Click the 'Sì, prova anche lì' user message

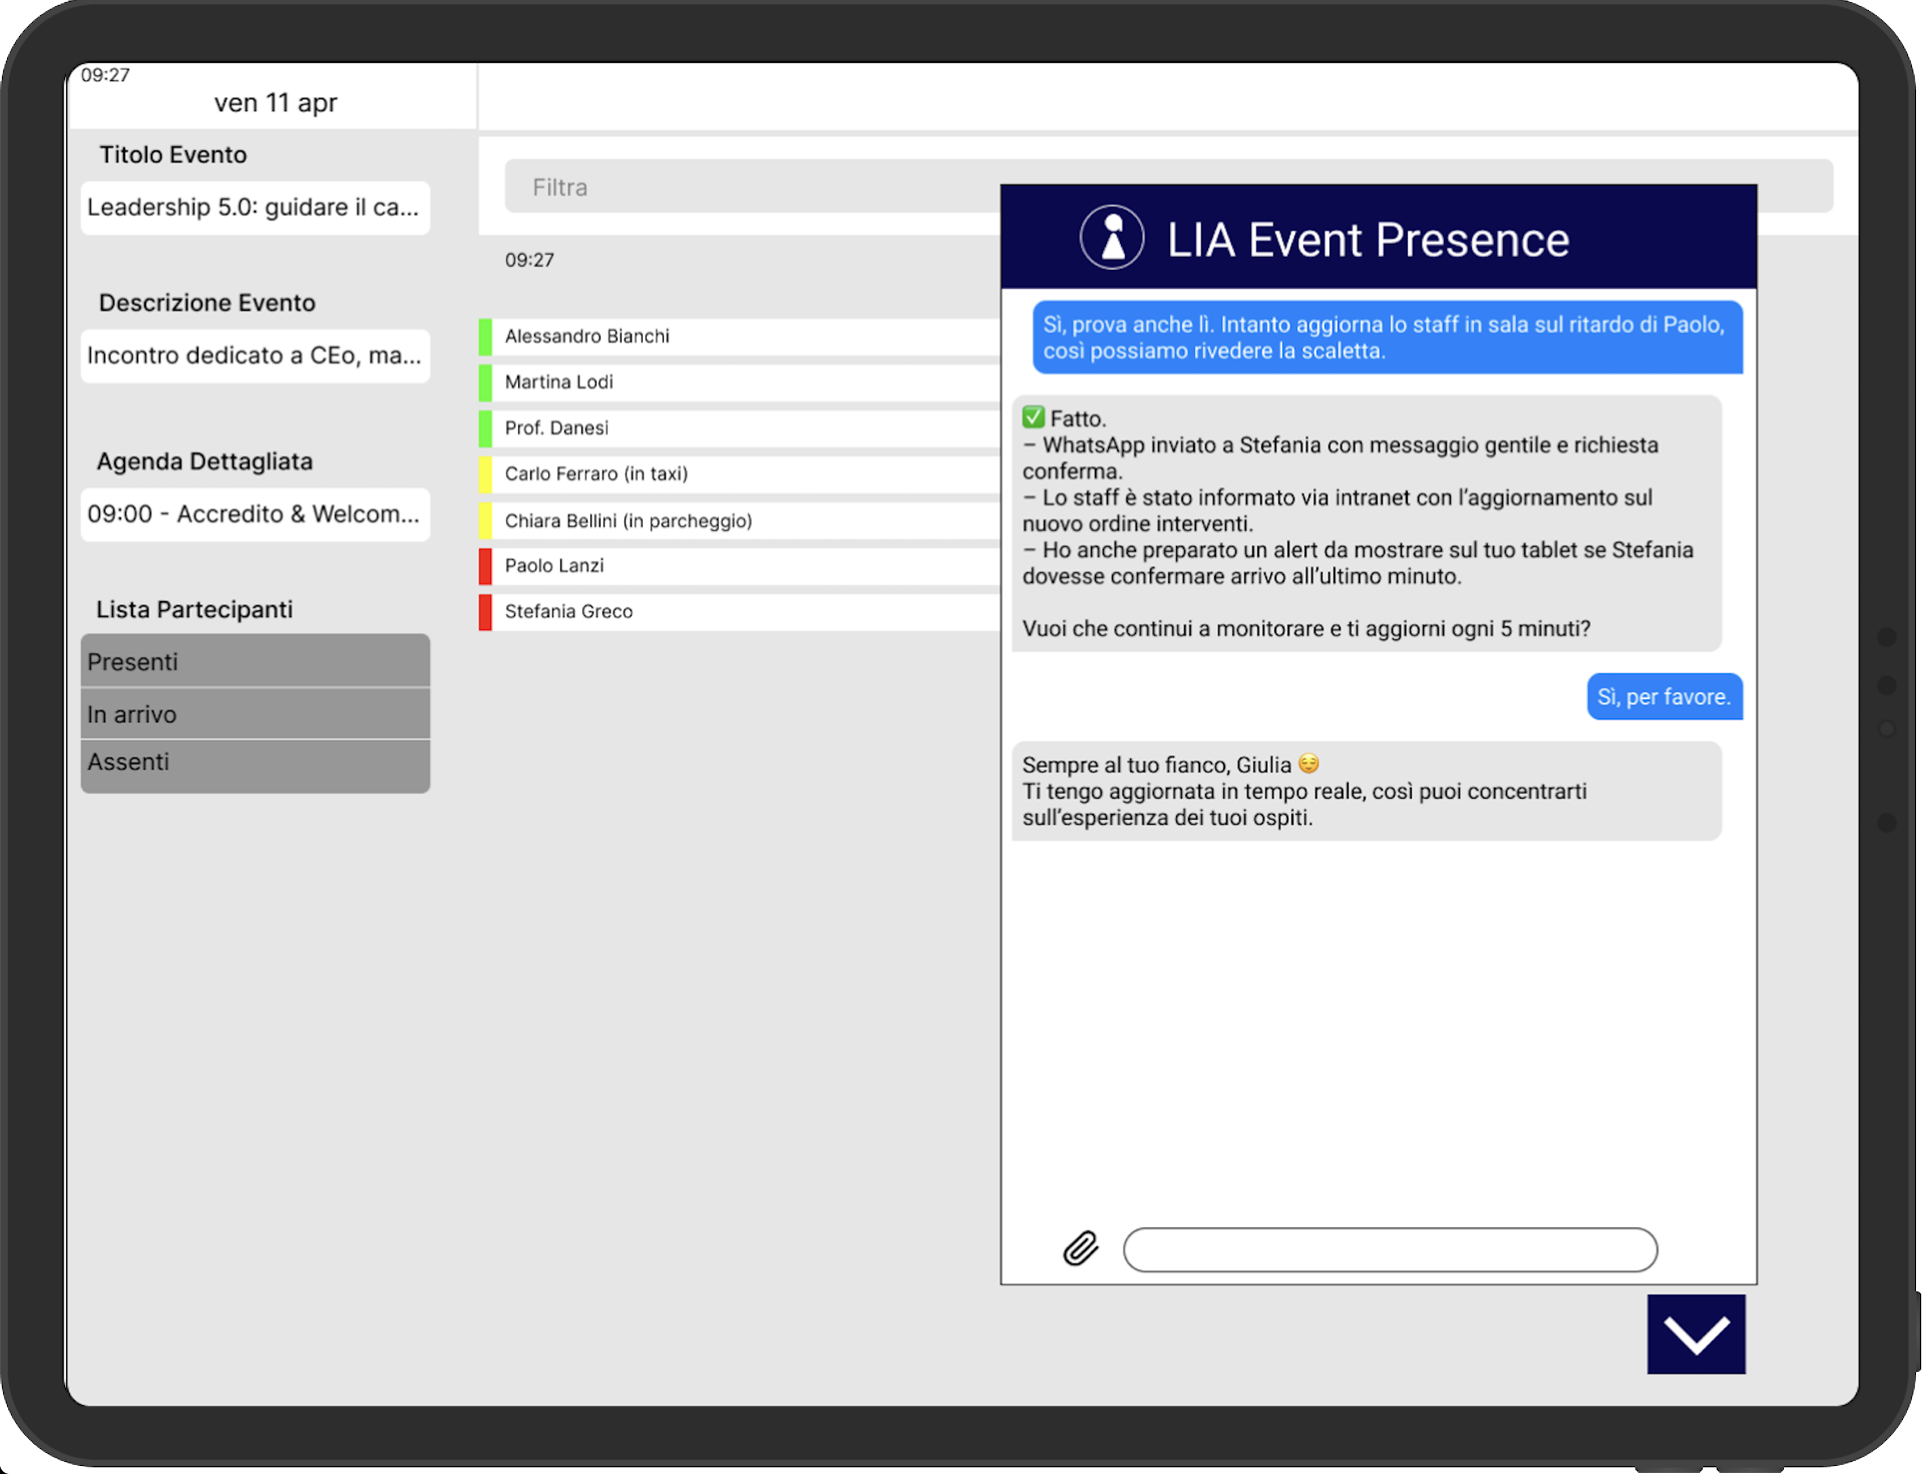pos(1387,337)
